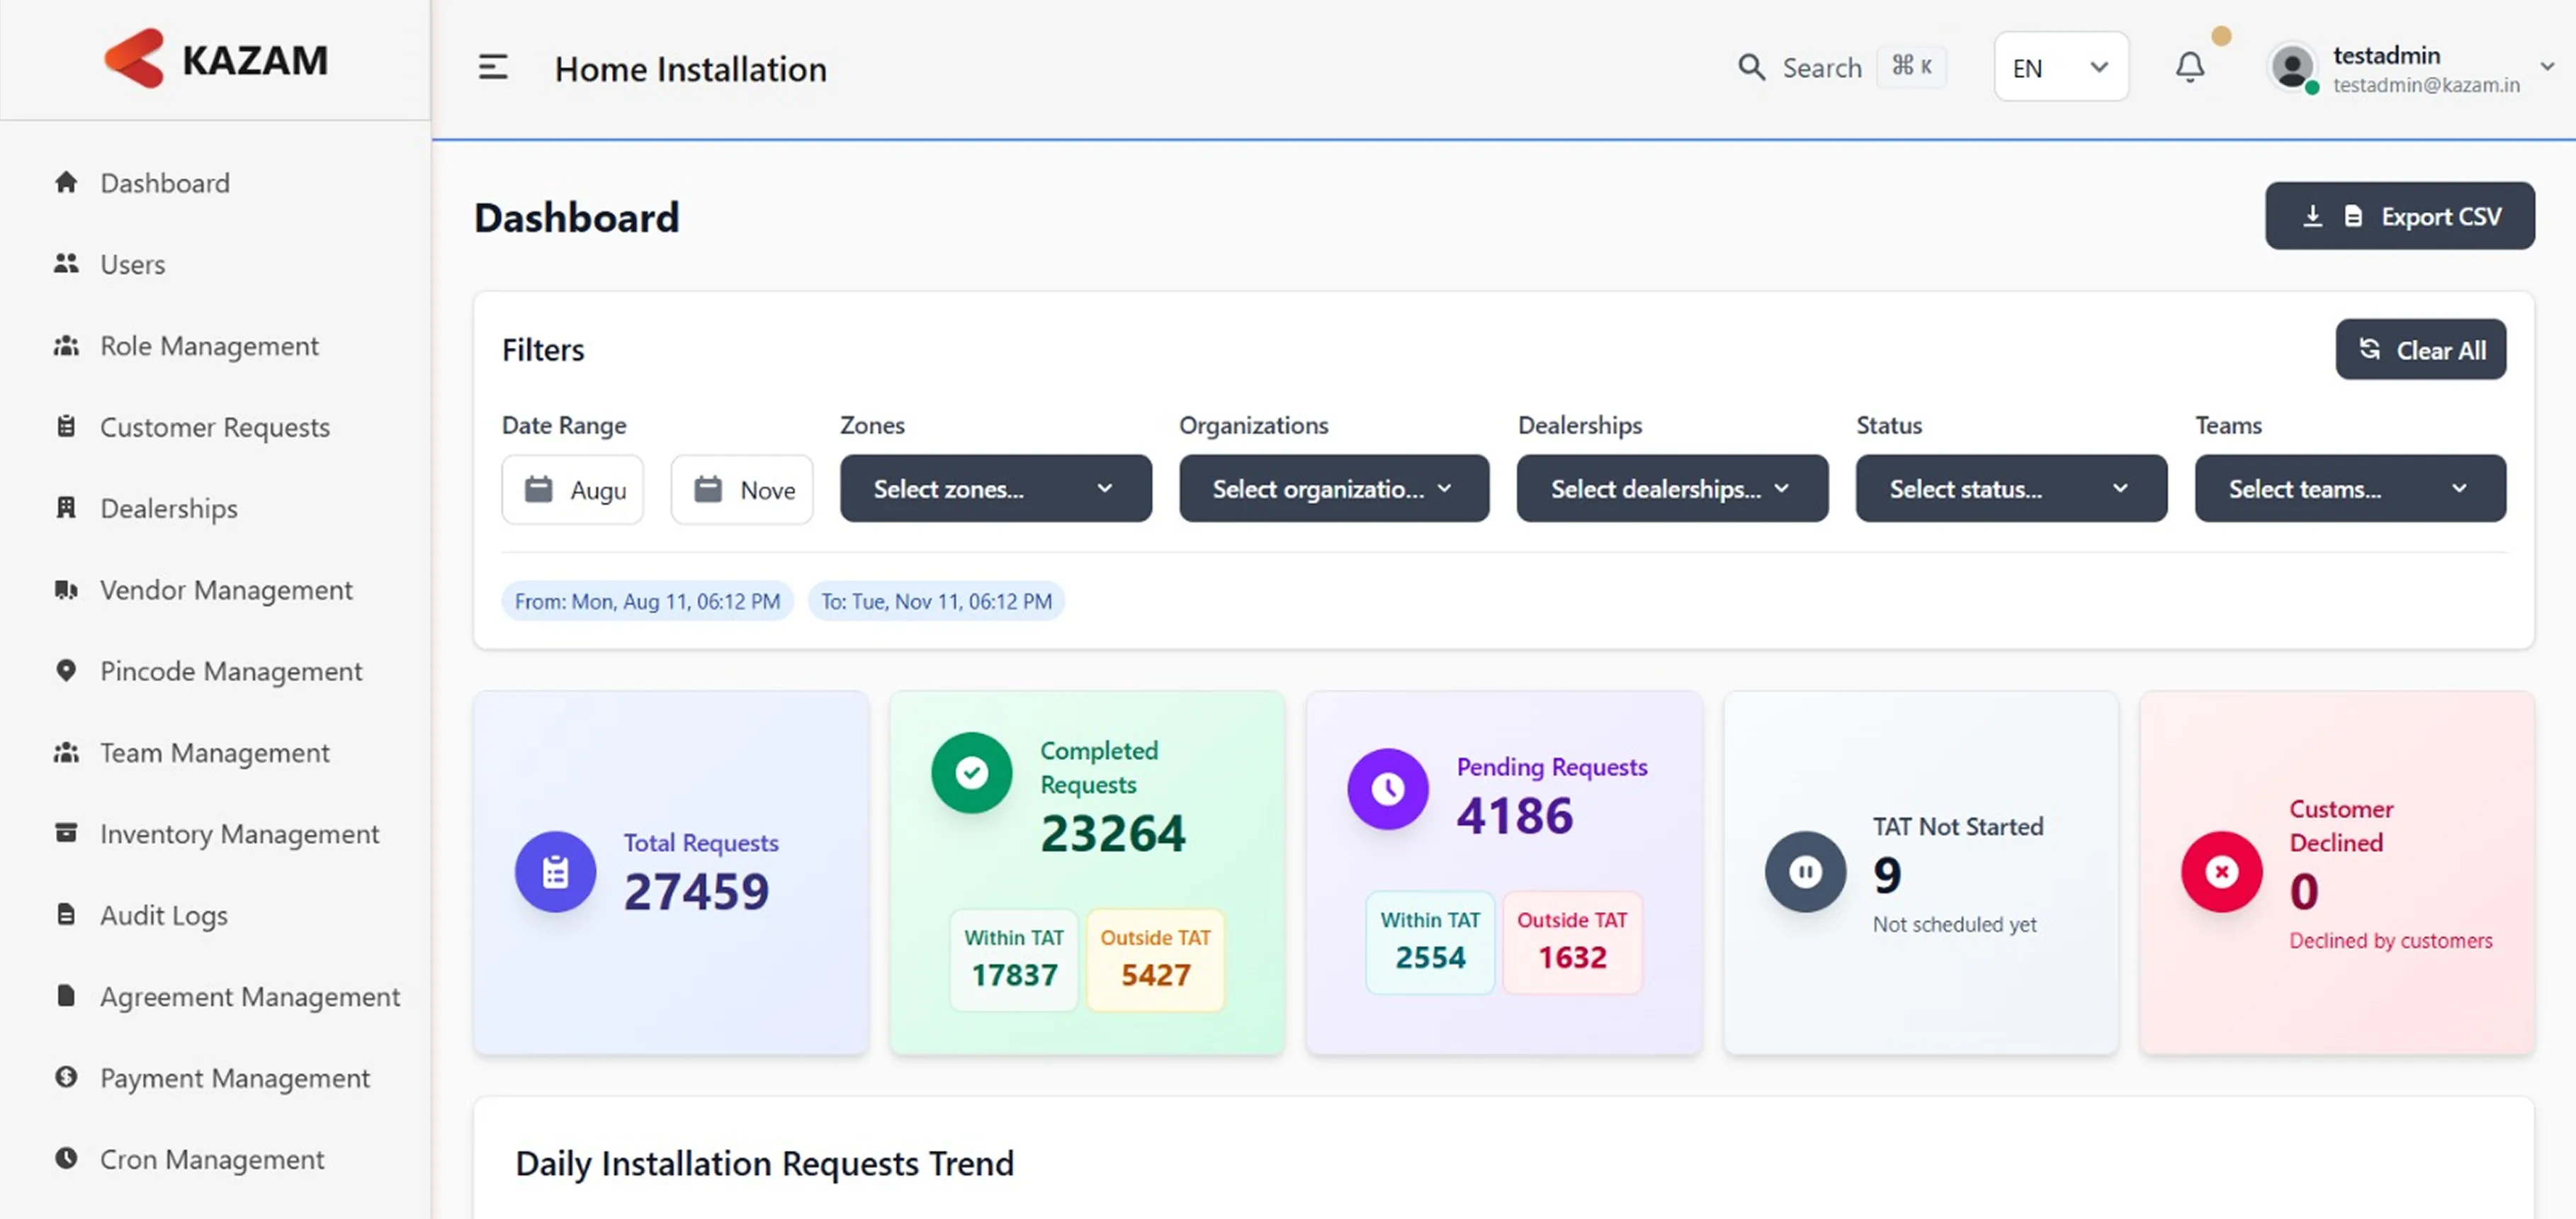Expand the Select teams dropdown

(x=2349, y=489)
